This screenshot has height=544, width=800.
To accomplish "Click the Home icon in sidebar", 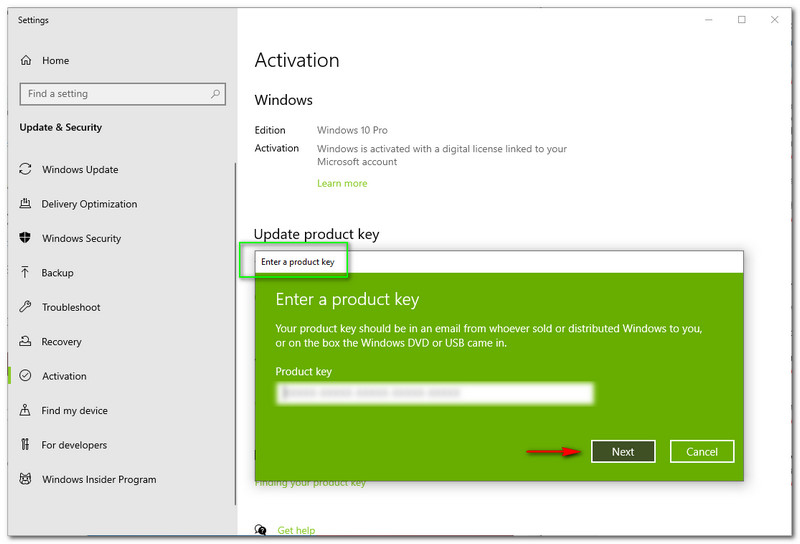I will click(26, 60).
